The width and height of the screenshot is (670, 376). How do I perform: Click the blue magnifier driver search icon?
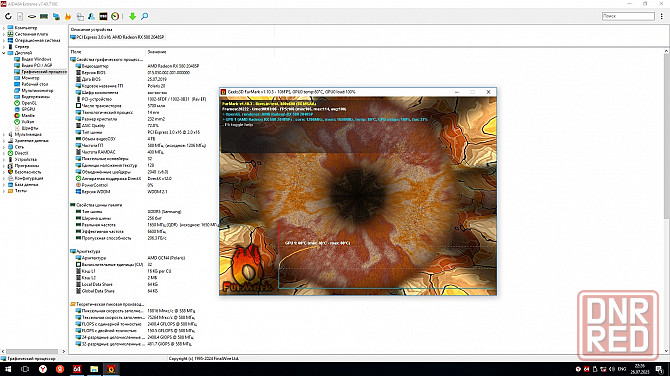[144, 16]
